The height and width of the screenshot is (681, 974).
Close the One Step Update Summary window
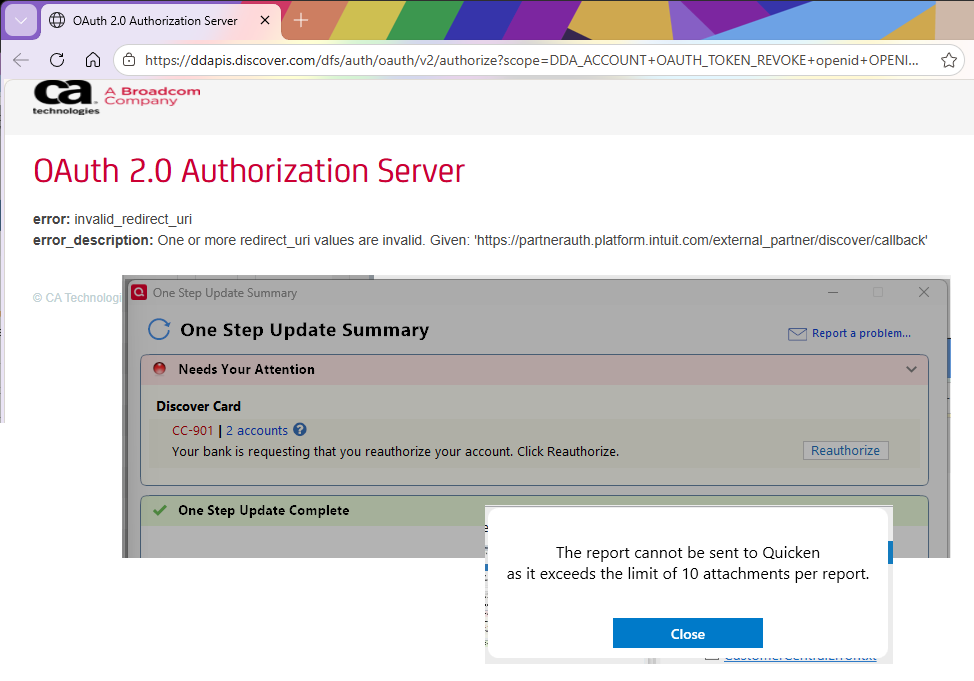(924, 292)
